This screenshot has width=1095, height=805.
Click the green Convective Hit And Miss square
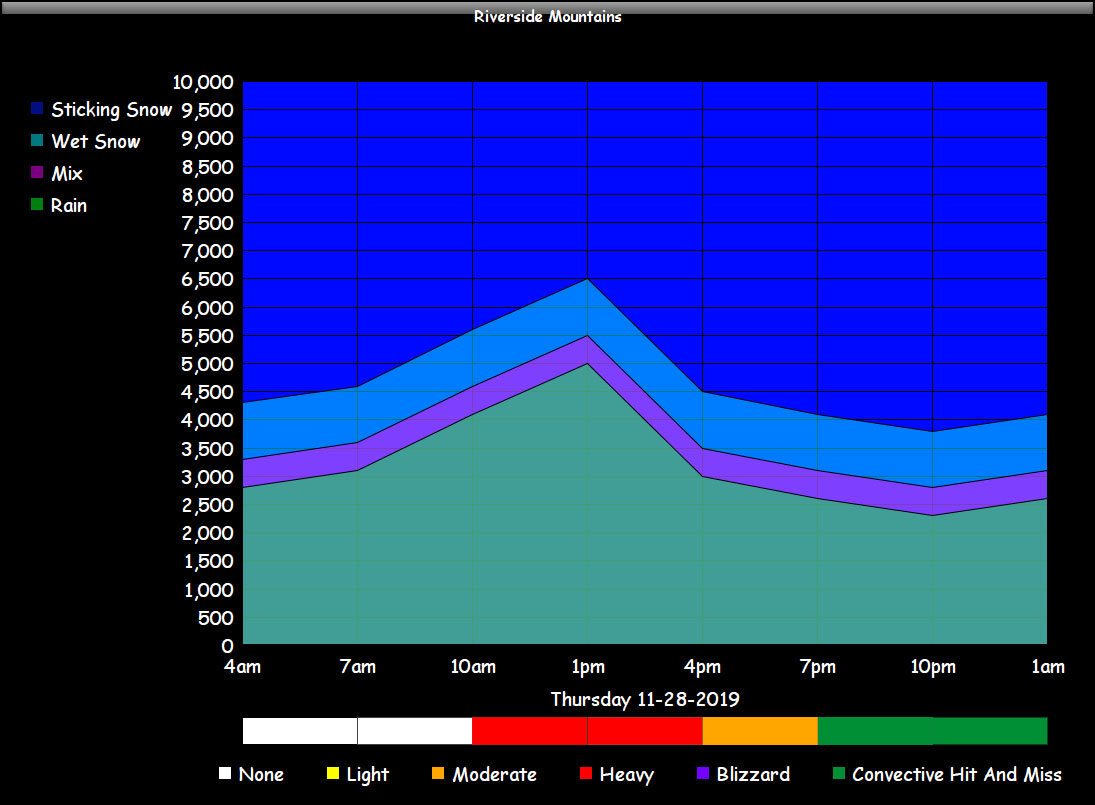[x=838, y=774]
